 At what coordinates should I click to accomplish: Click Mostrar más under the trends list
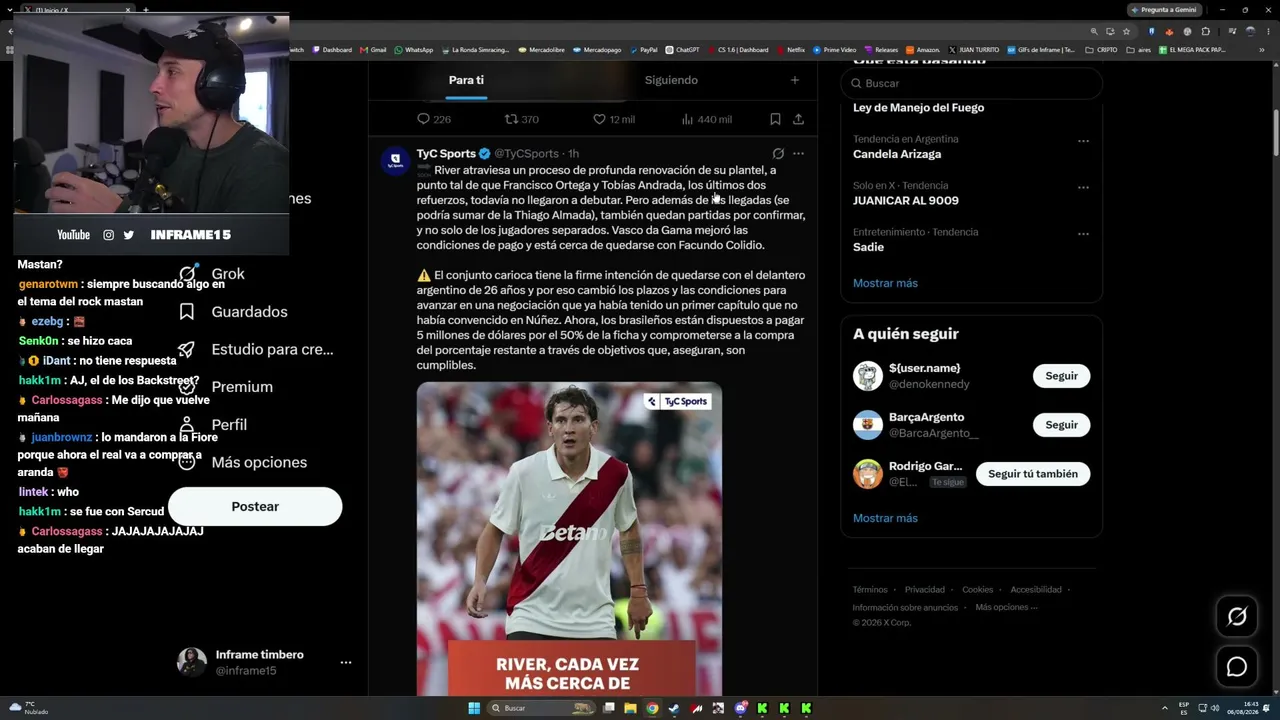885,283
